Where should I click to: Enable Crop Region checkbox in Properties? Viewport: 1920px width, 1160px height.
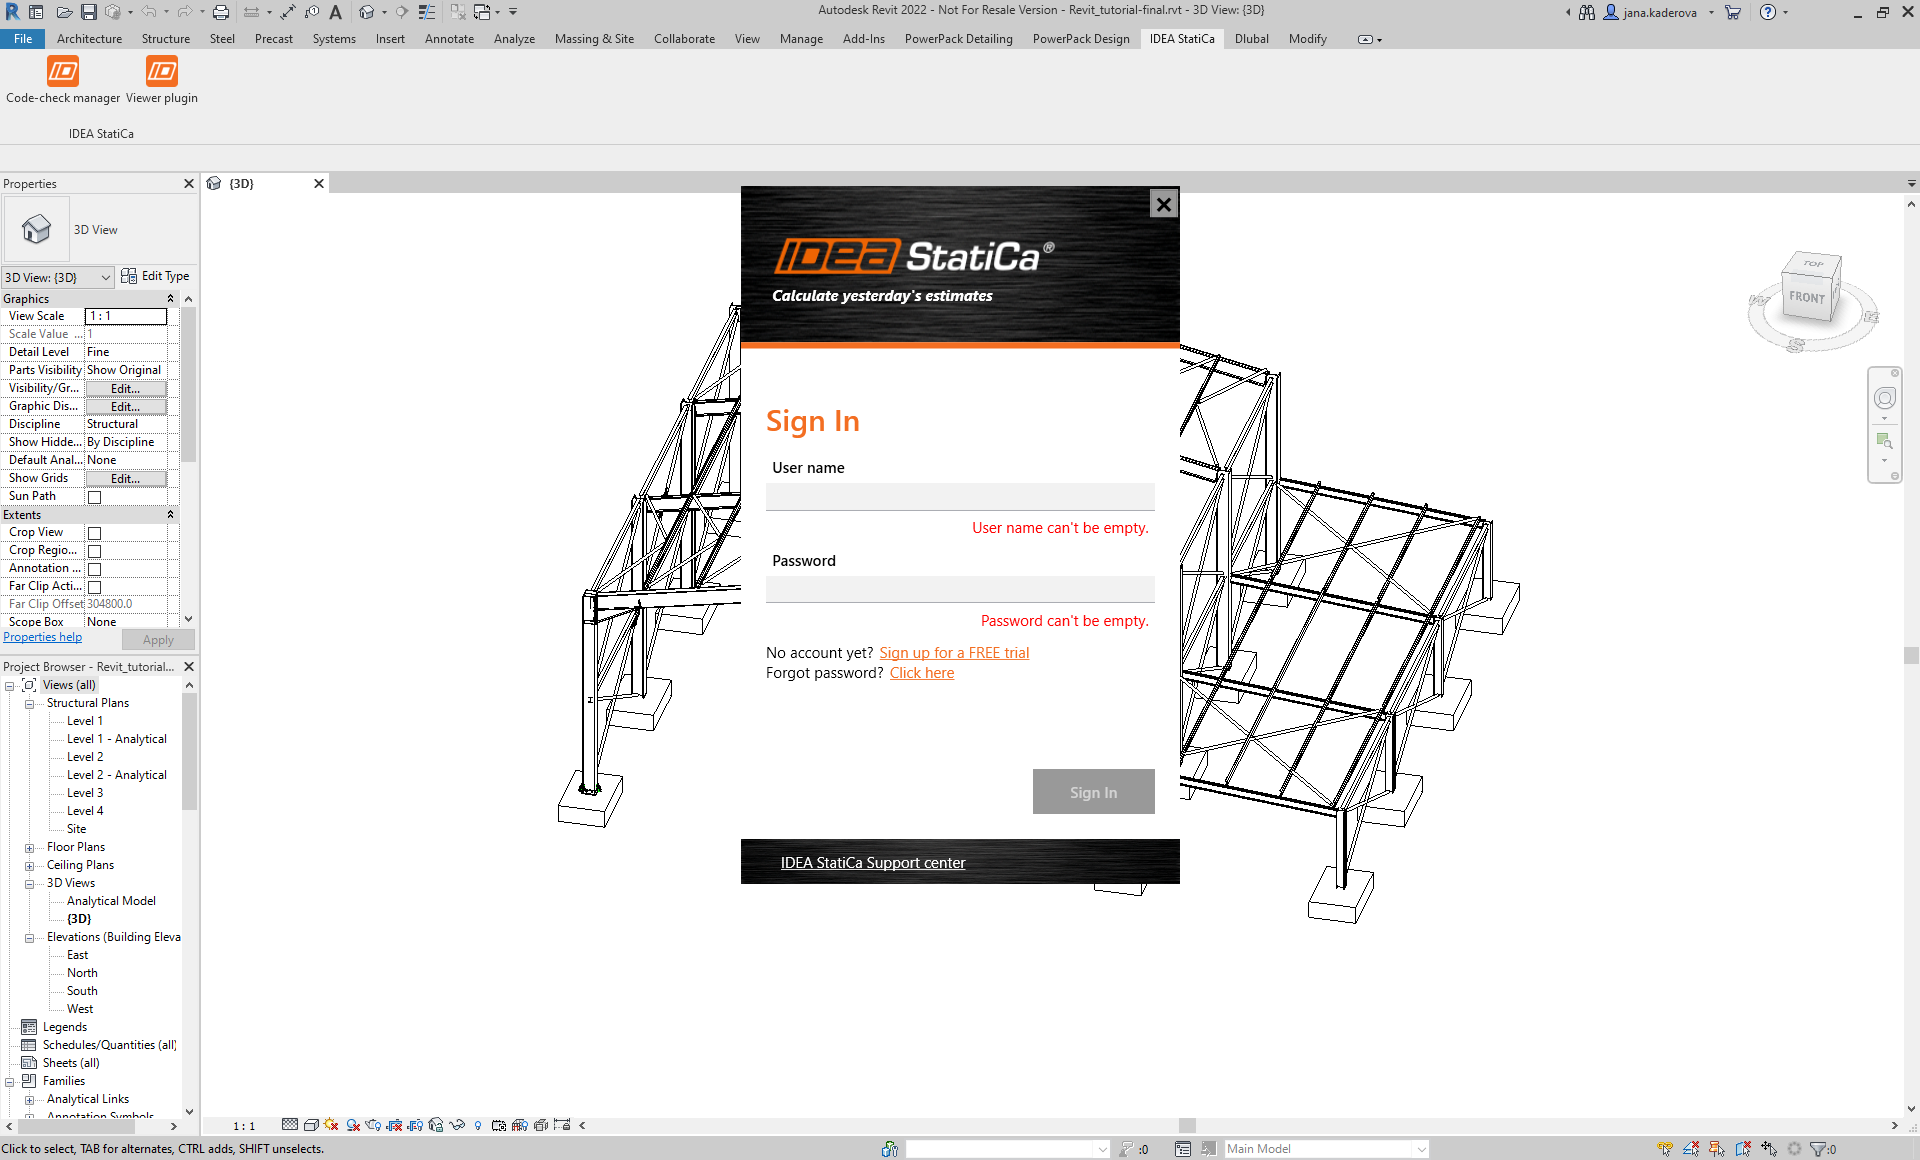[95, 550]
